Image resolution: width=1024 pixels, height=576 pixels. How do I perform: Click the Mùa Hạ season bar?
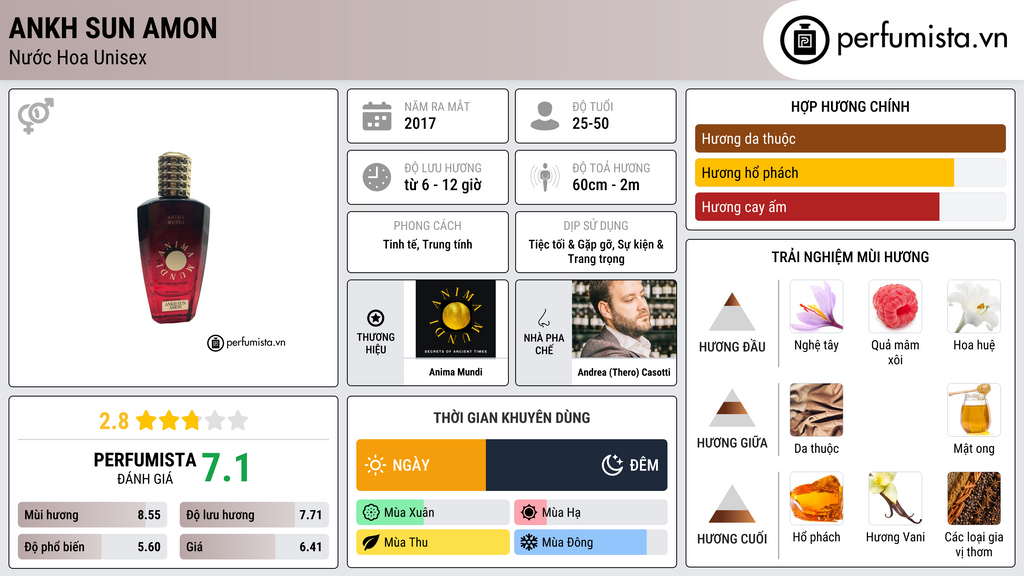(x=591, y=513)
